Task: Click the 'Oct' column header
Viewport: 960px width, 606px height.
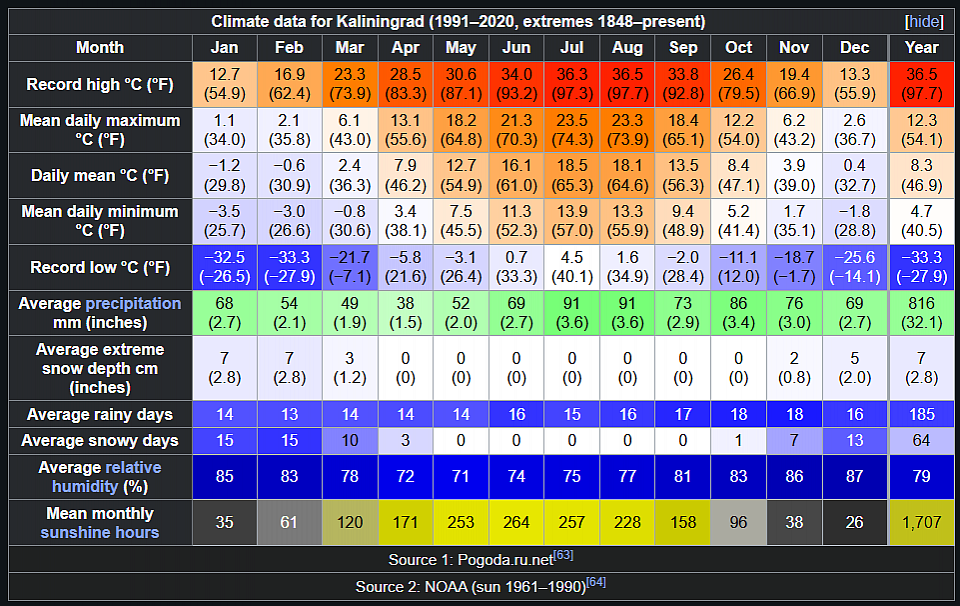Action: coord(738,48)
